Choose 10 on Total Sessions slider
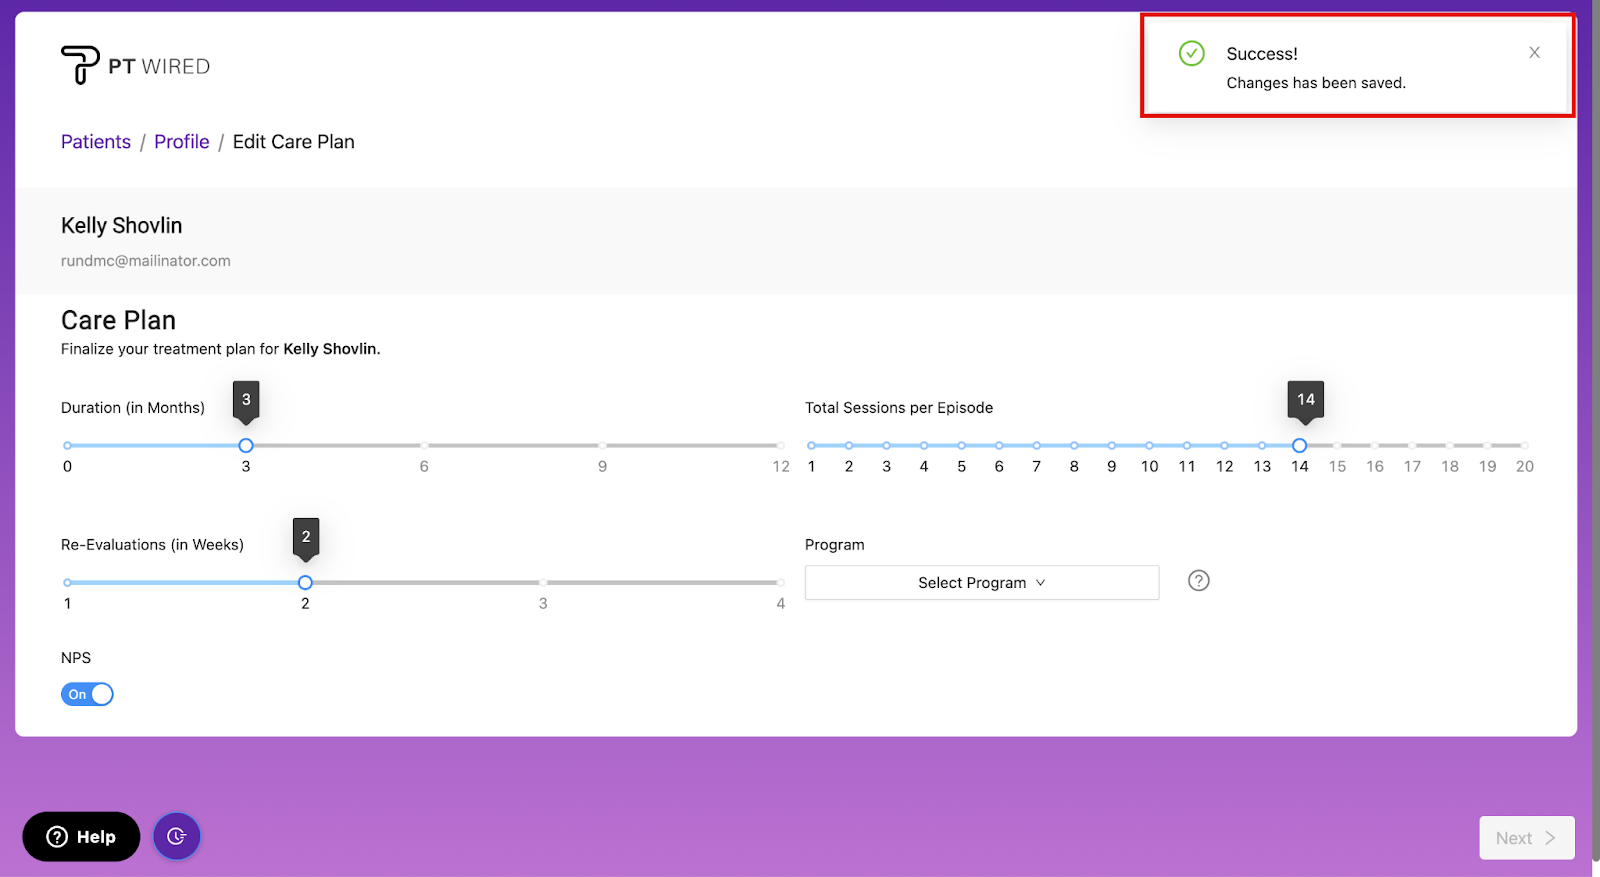 1149,446
